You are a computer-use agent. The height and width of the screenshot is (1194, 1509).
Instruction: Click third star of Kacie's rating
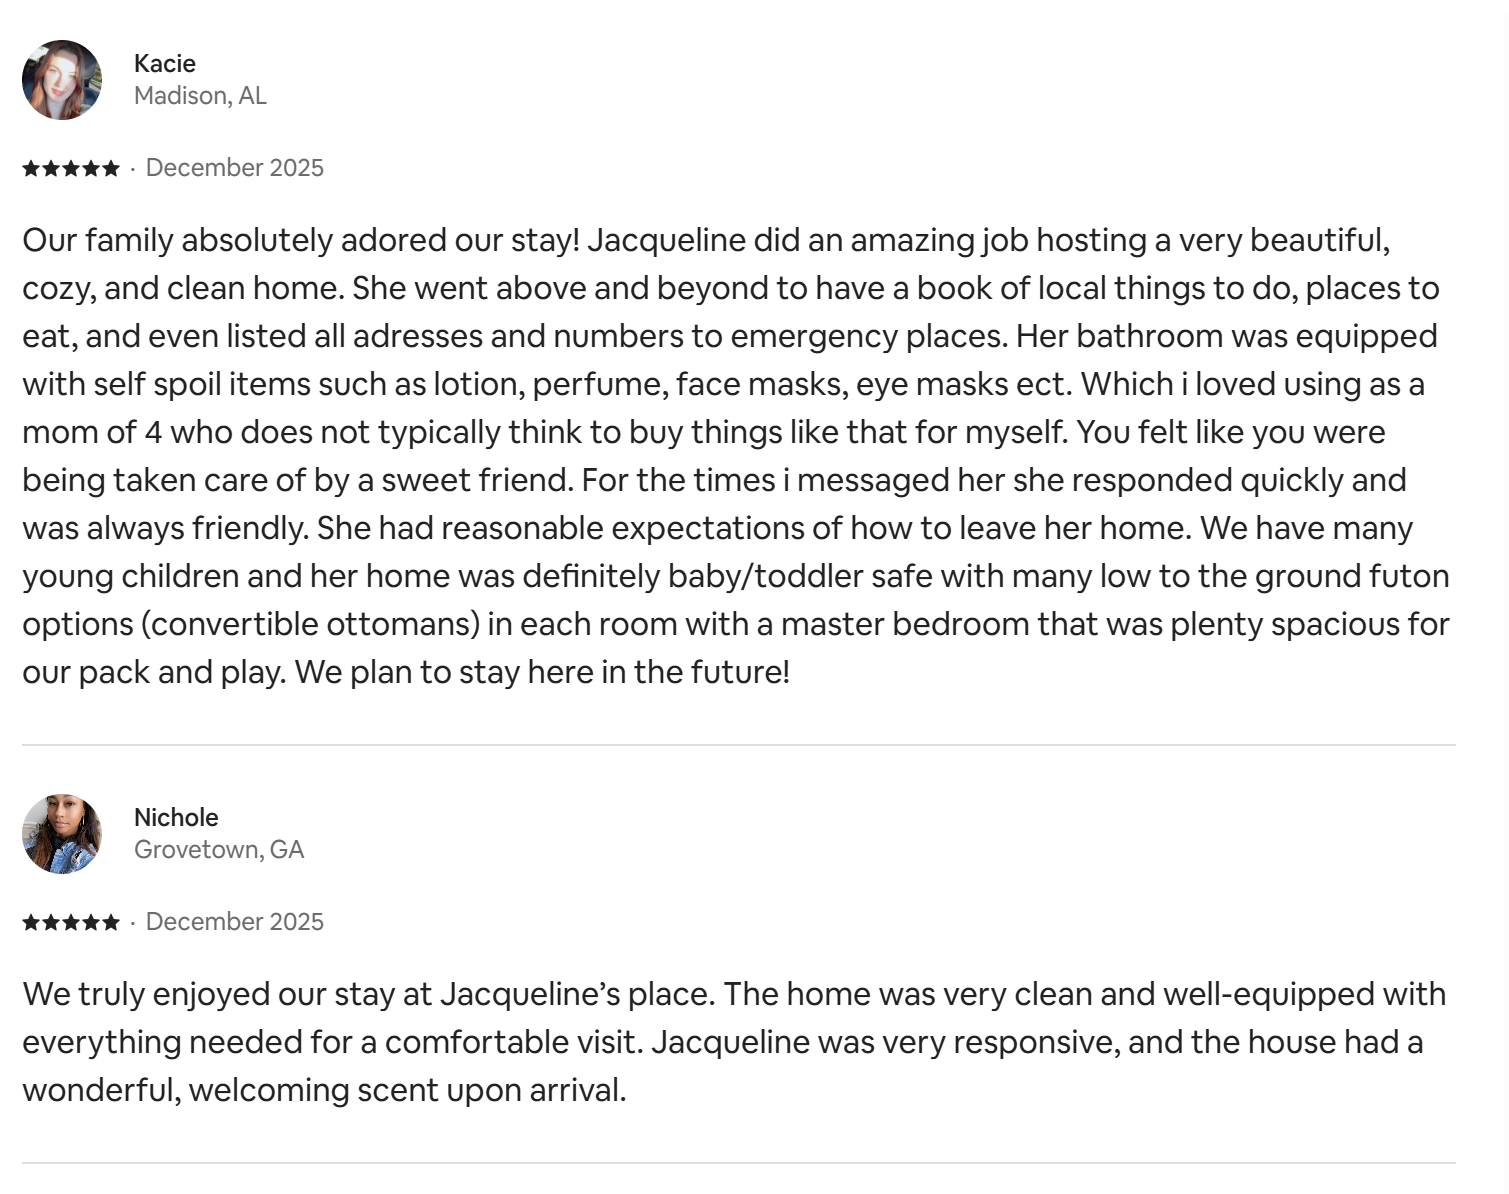(x=71, y=168)
